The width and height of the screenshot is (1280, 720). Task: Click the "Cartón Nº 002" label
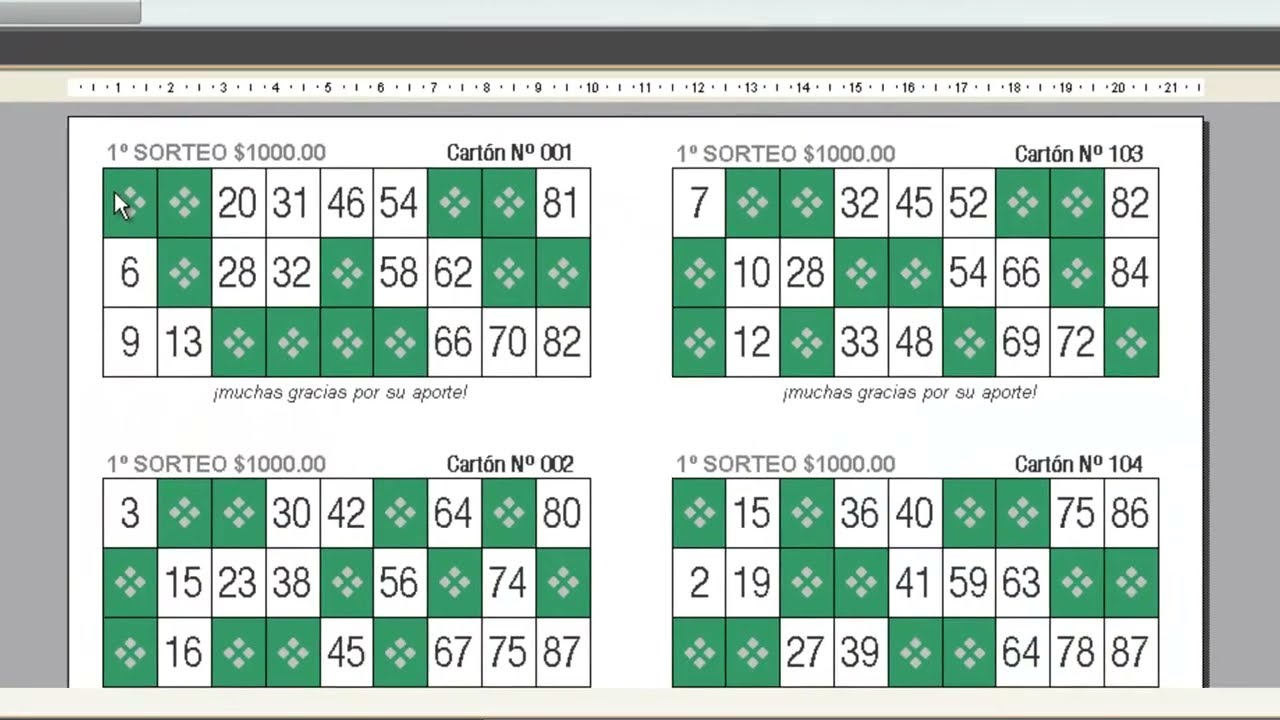click(x=510, y=463)
